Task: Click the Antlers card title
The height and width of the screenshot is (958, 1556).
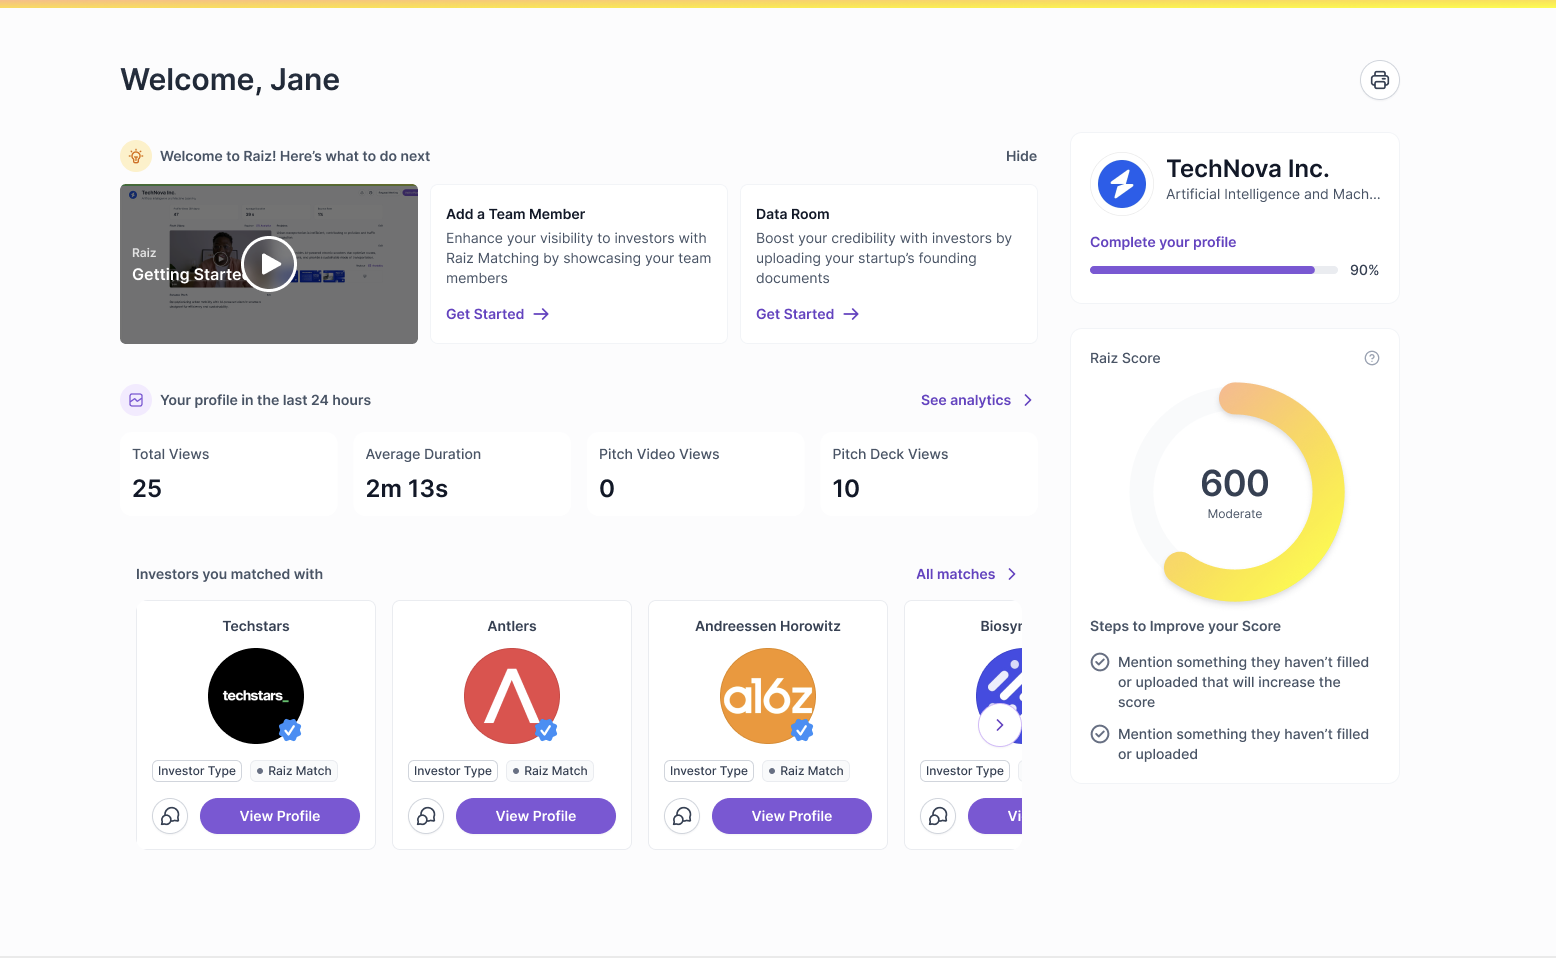Action: pyautogui.click(x=512, y=626)
